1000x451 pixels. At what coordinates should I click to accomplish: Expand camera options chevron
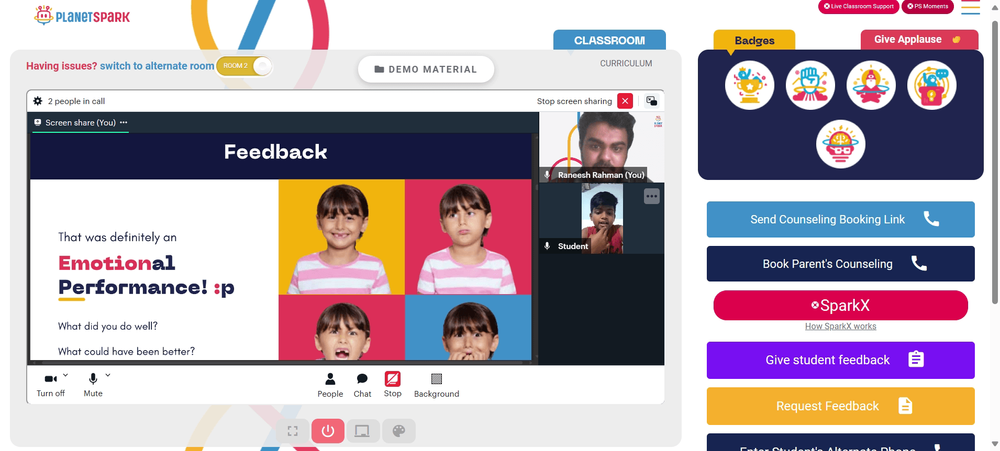coord(66,375)
